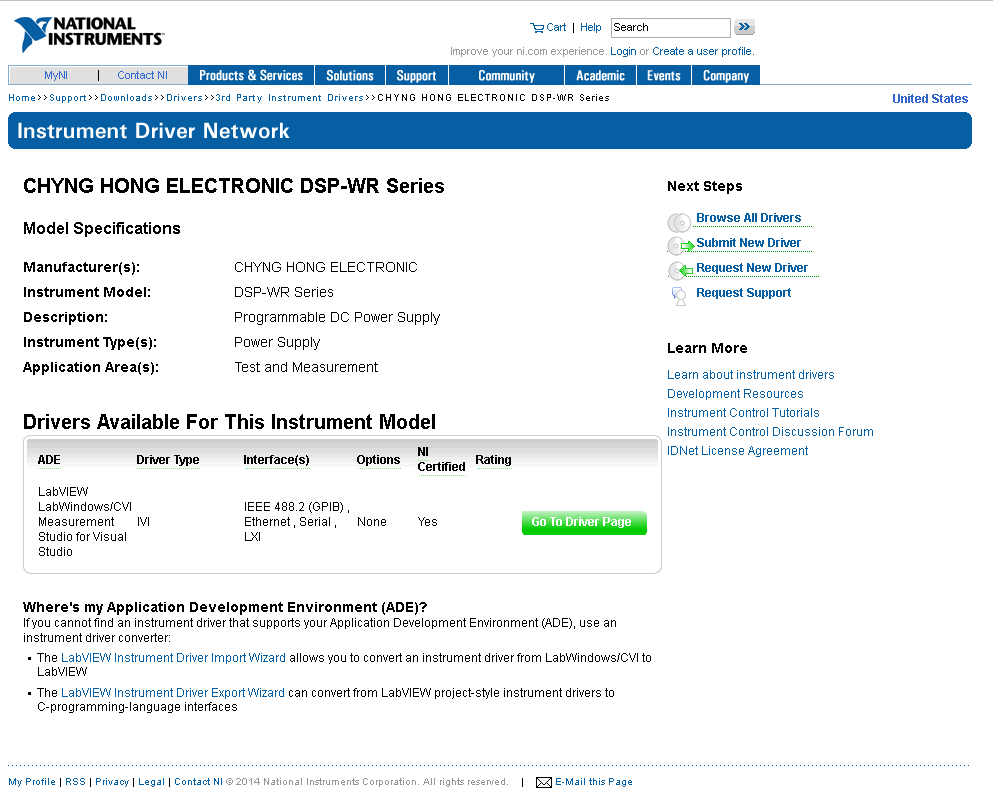Click the Request Support icon
The width and height of the screenshot is (993, 806).
pyautogui.click(x=679, y=296)
